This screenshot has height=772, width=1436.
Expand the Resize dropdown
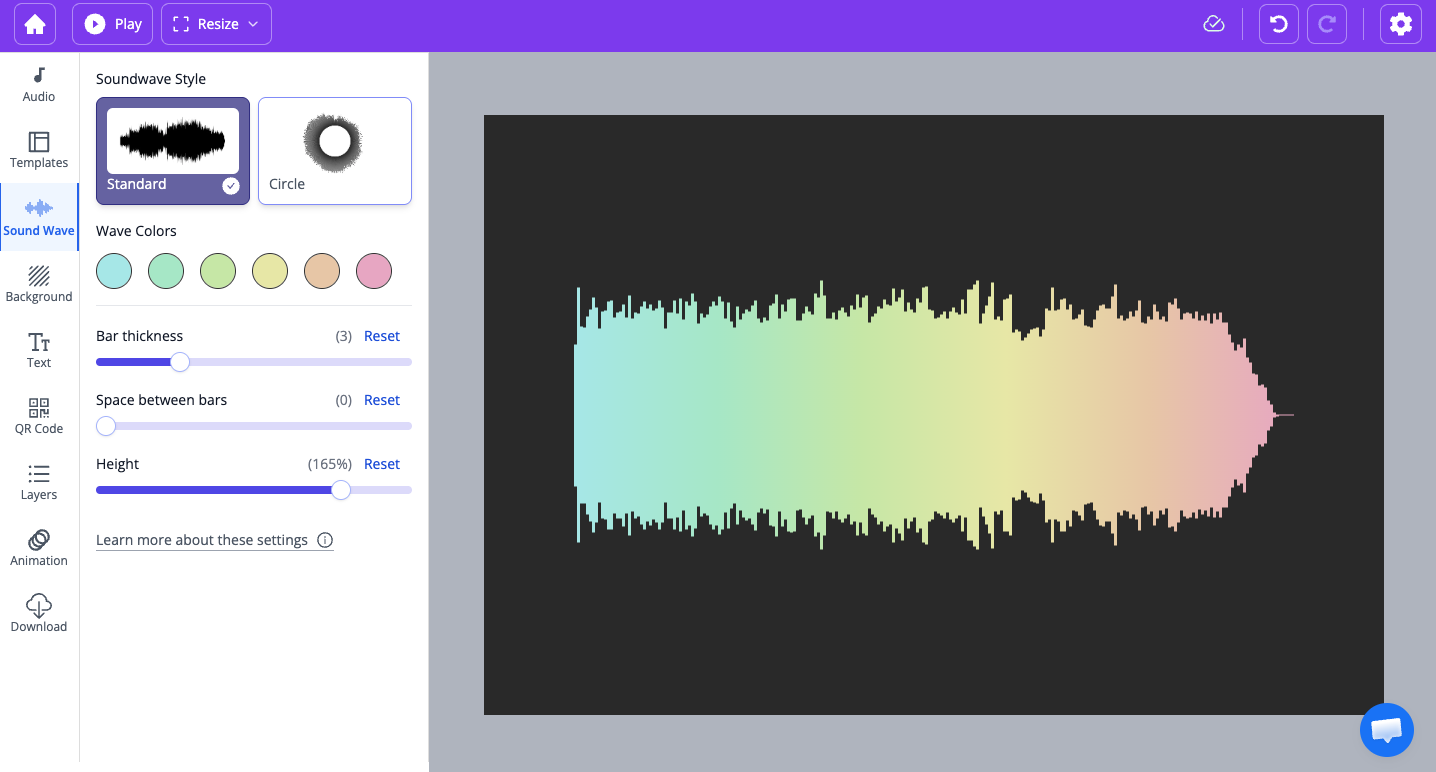click(x=216, y=24)
